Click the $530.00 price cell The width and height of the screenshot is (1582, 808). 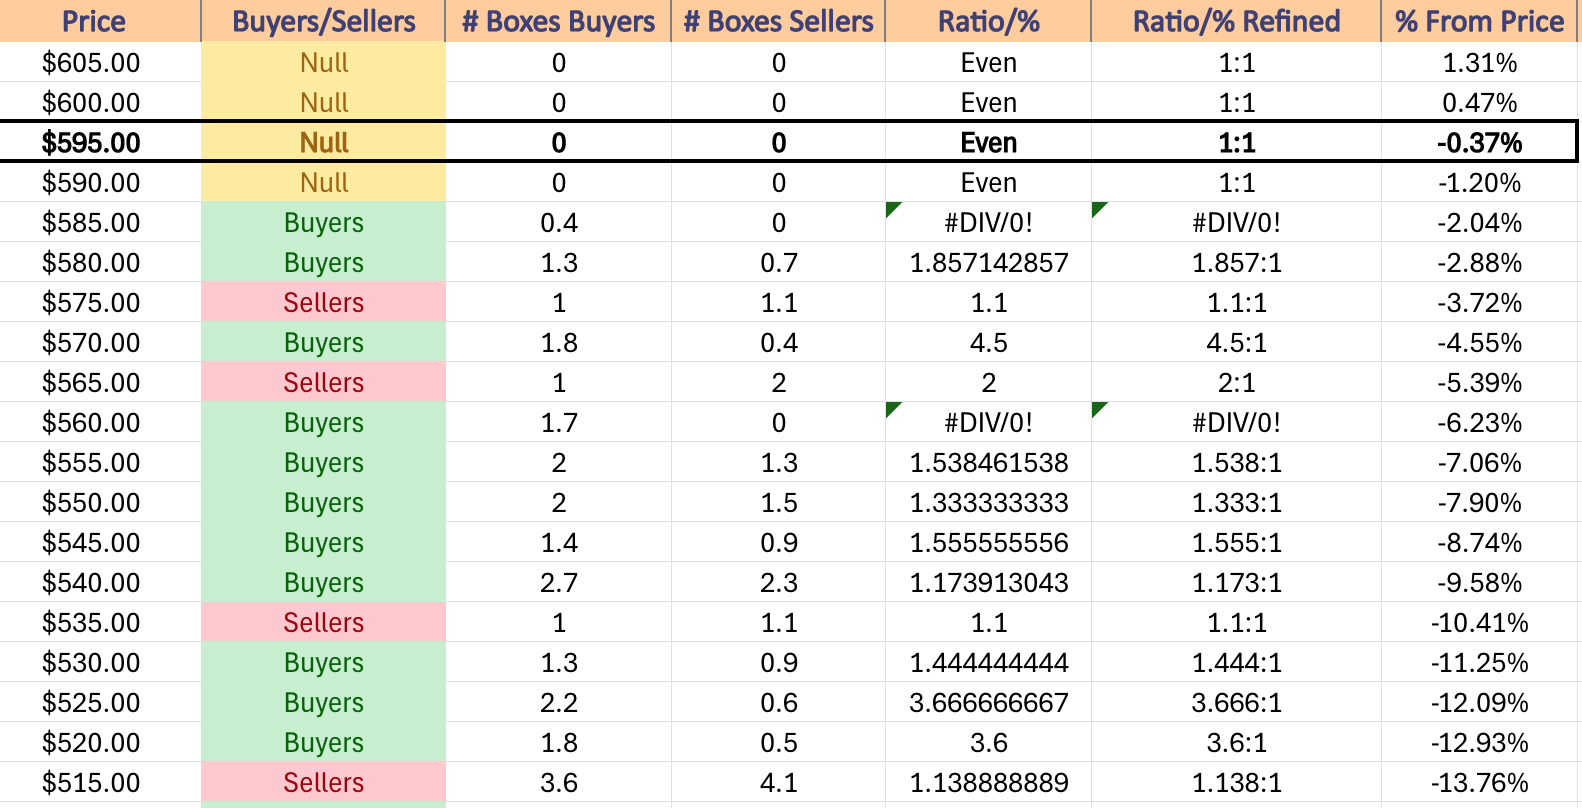pyautogui.click(x=100, y=662)
